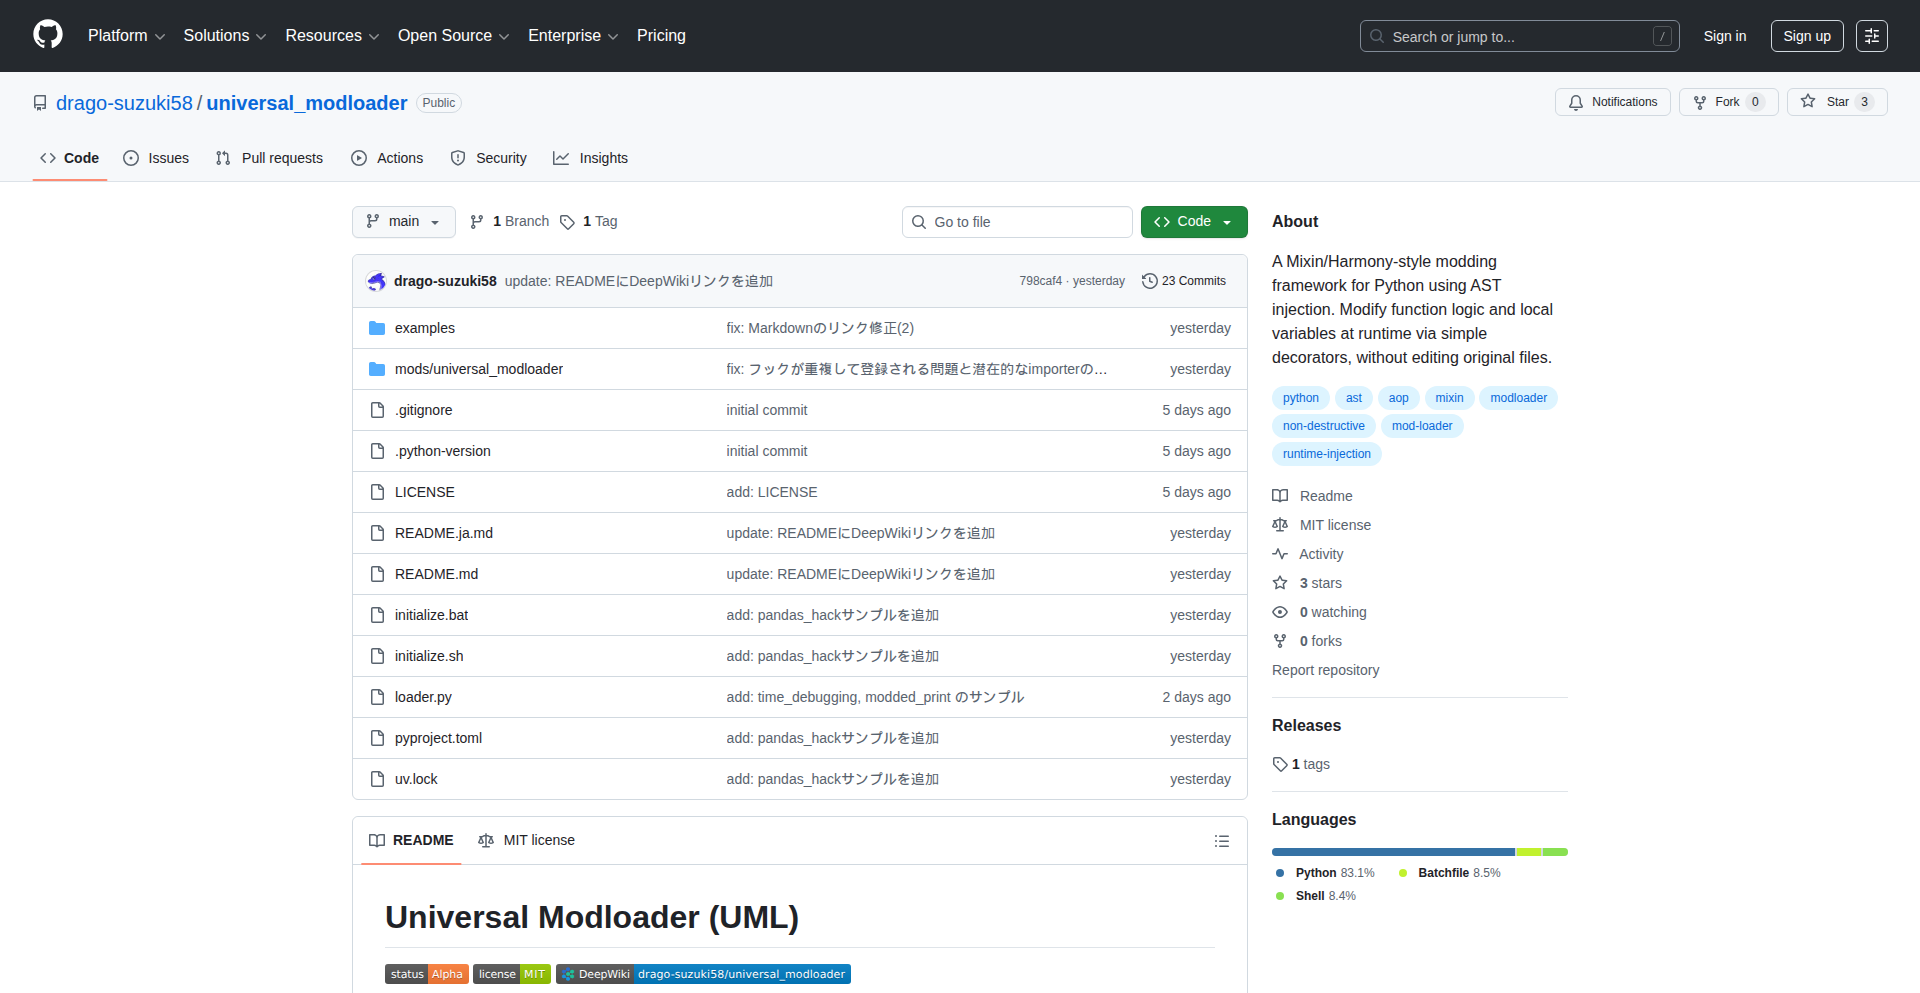Click the accessibility settings icon in header
Screen dimensions: 1920x993
[x=1871, y=36]
